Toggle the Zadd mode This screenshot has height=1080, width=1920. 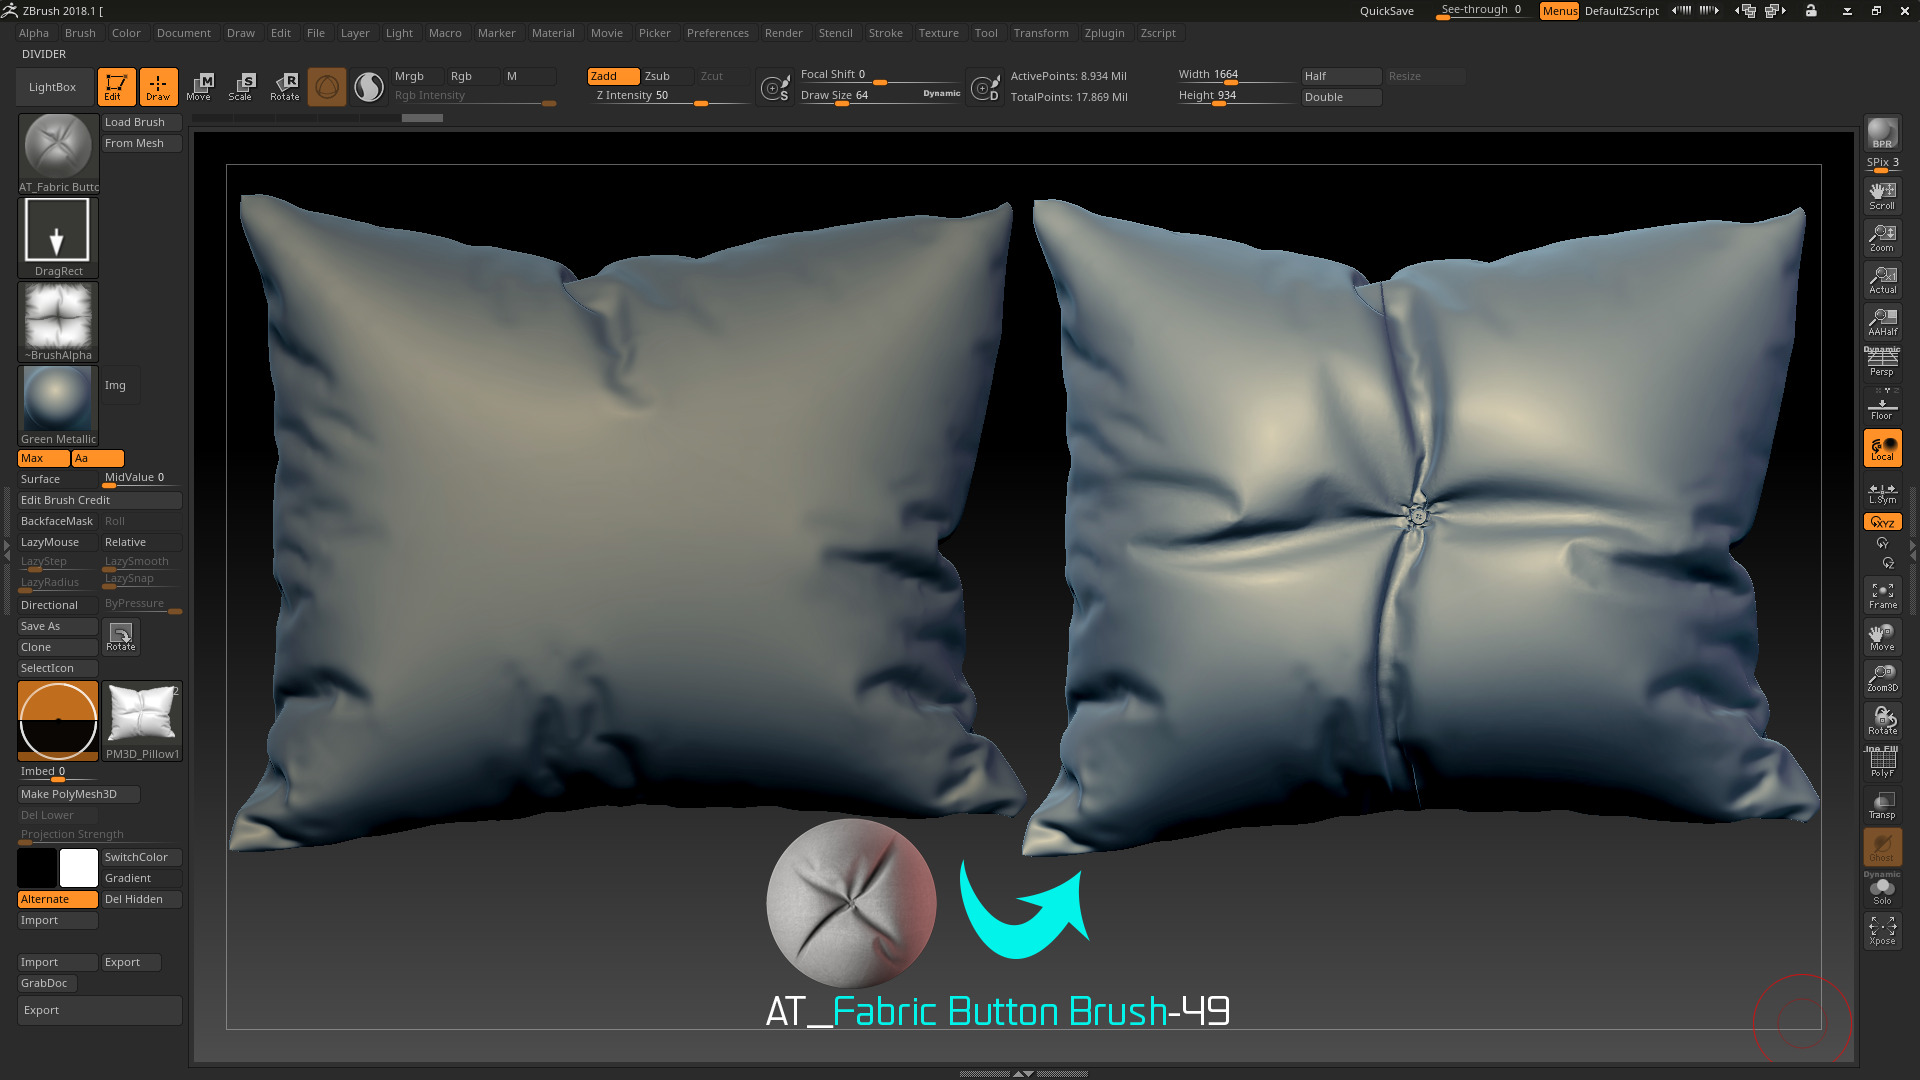(x=613, y=76)
